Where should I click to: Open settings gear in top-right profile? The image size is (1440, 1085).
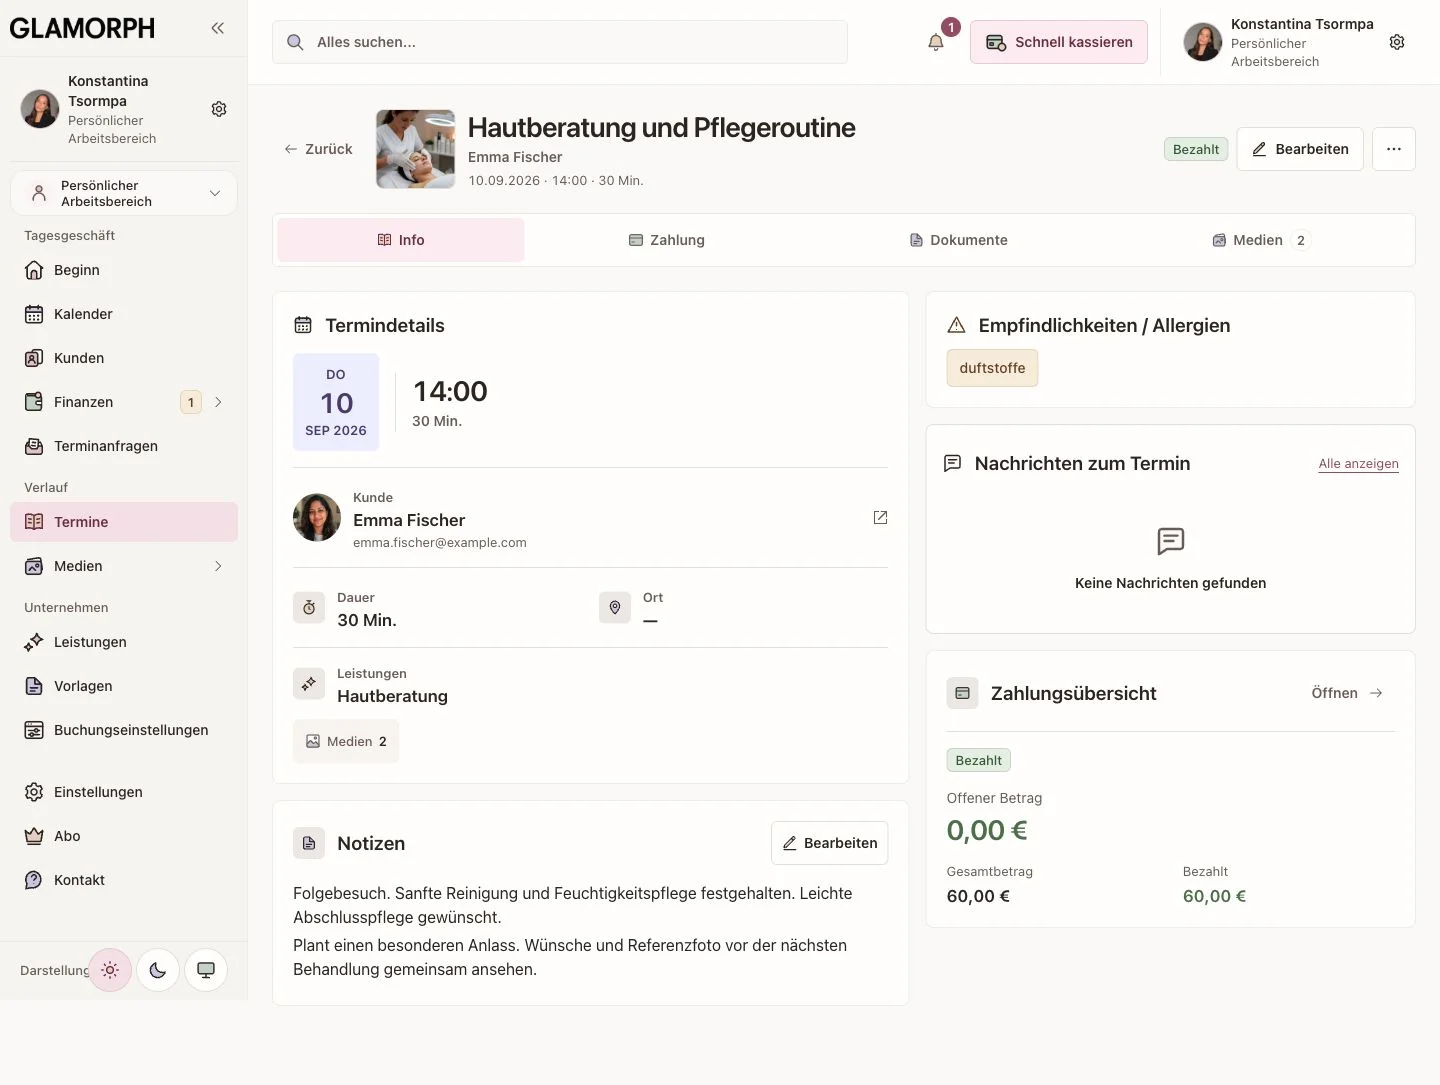point(1397,42)
